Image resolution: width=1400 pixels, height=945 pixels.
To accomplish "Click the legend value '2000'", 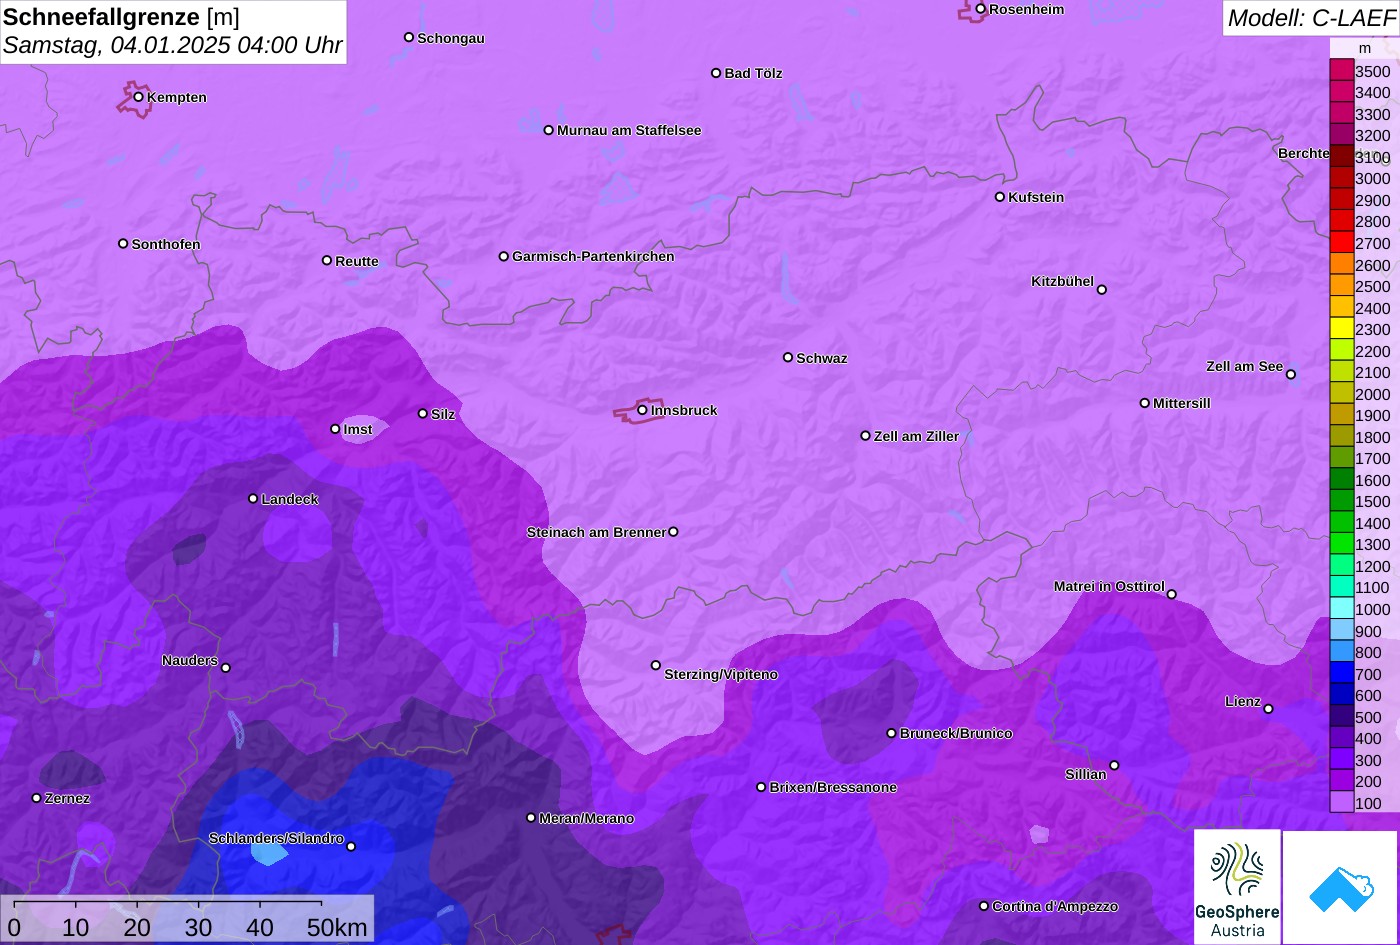I will 1372,394.
